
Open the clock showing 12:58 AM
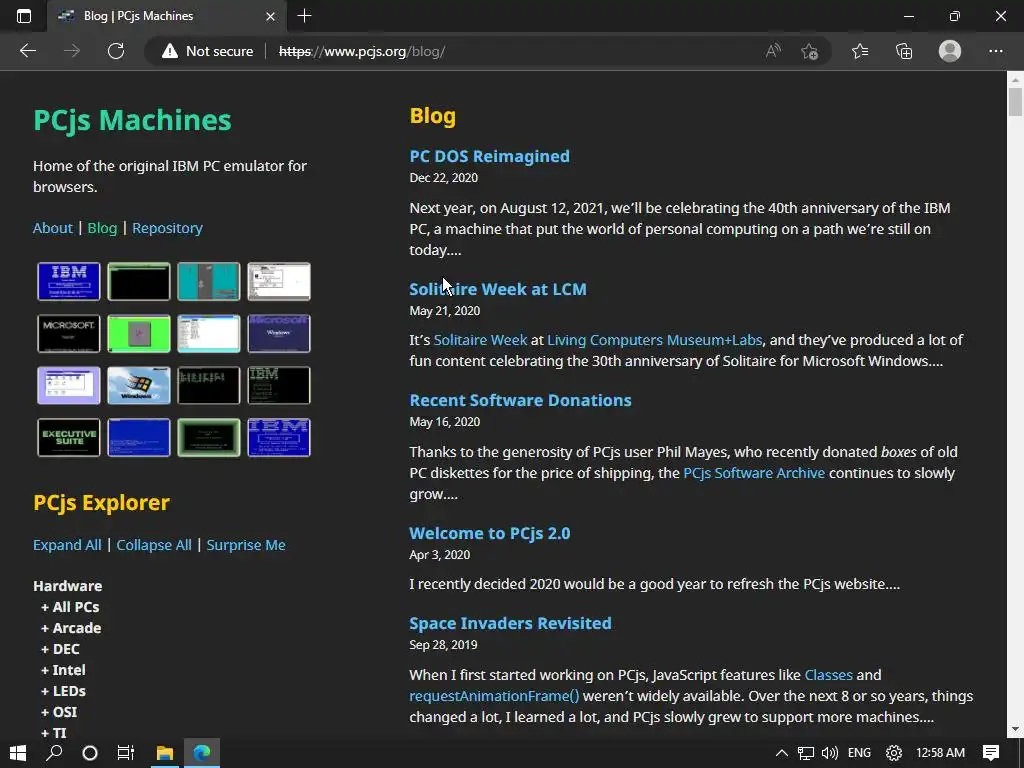point(940,753)
